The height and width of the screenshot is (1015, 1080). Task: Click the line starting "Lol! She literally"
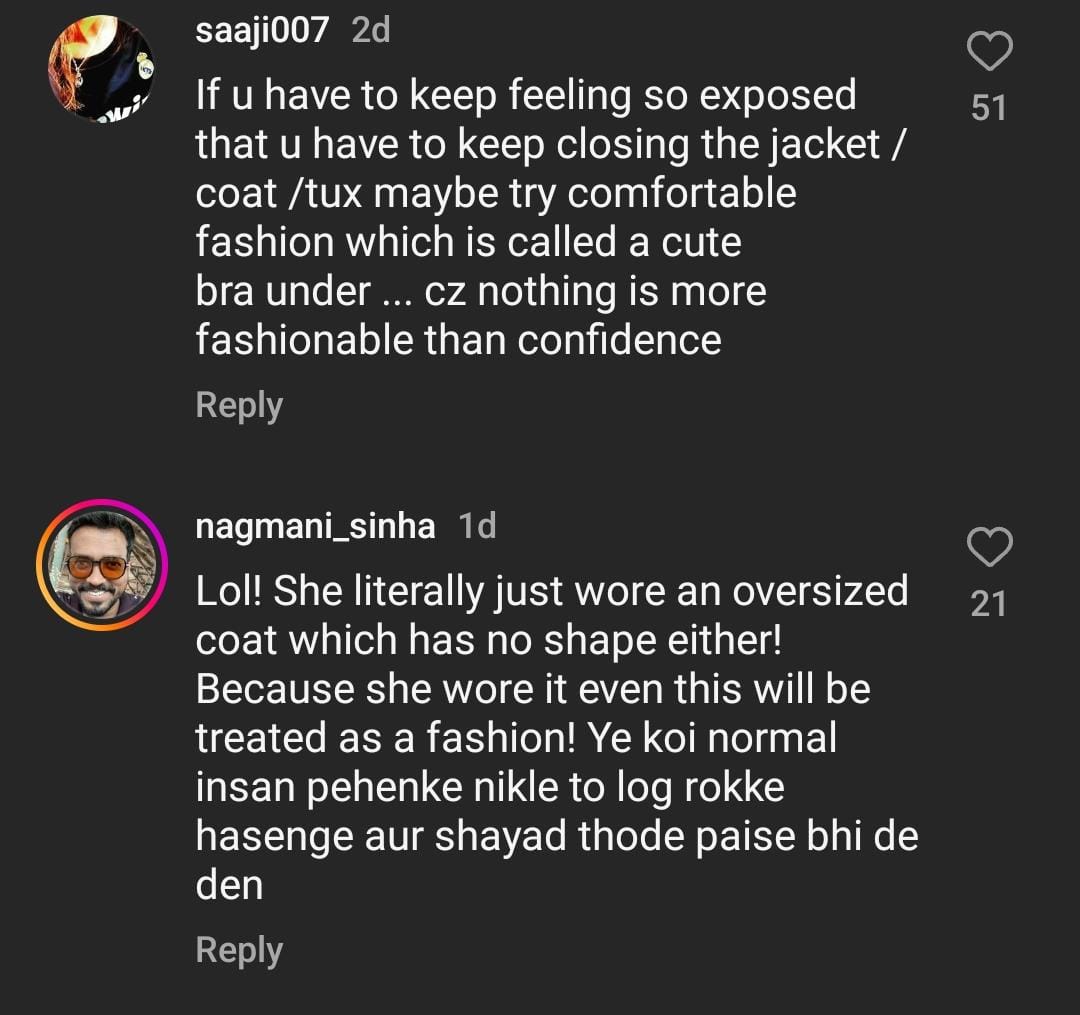[x=552, y=591]
